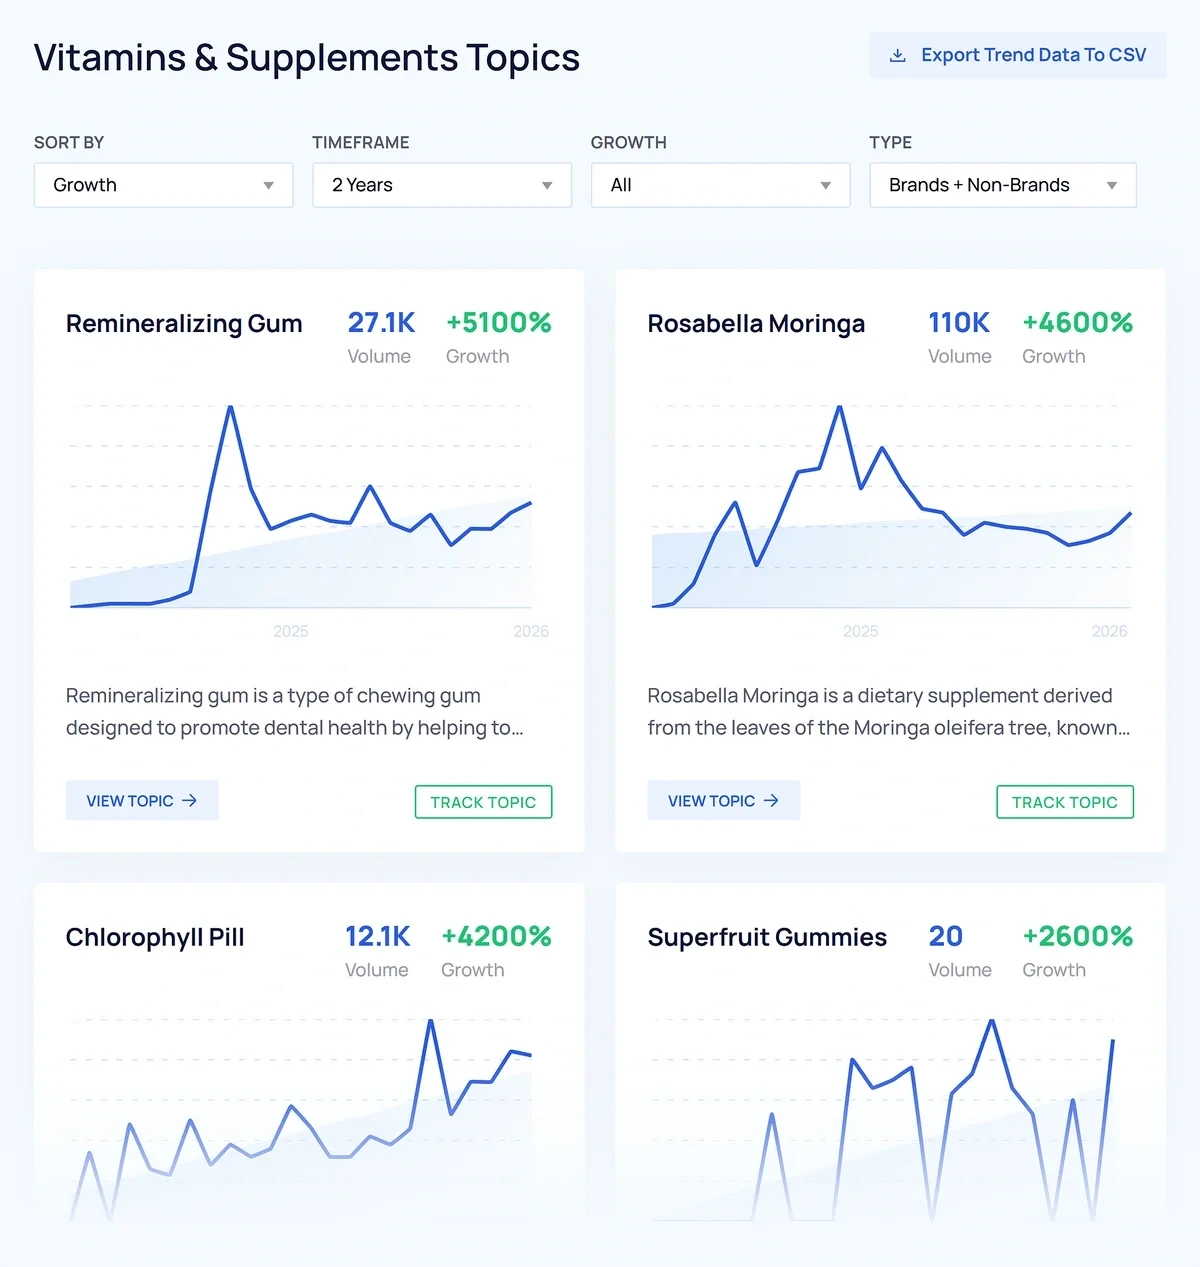Click VIEW TOPIC for Remineralizing Gum

click(x=142, y=800)
